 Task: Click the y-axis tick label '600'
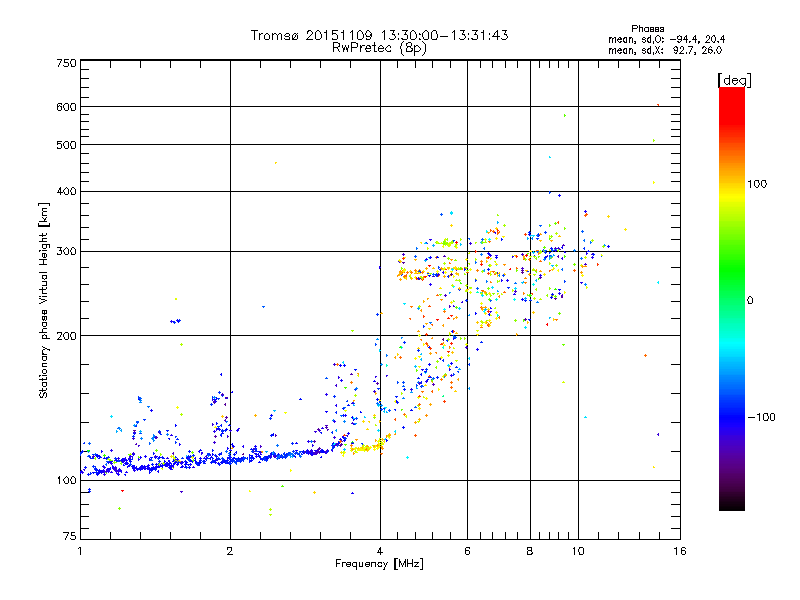(67, 107)
